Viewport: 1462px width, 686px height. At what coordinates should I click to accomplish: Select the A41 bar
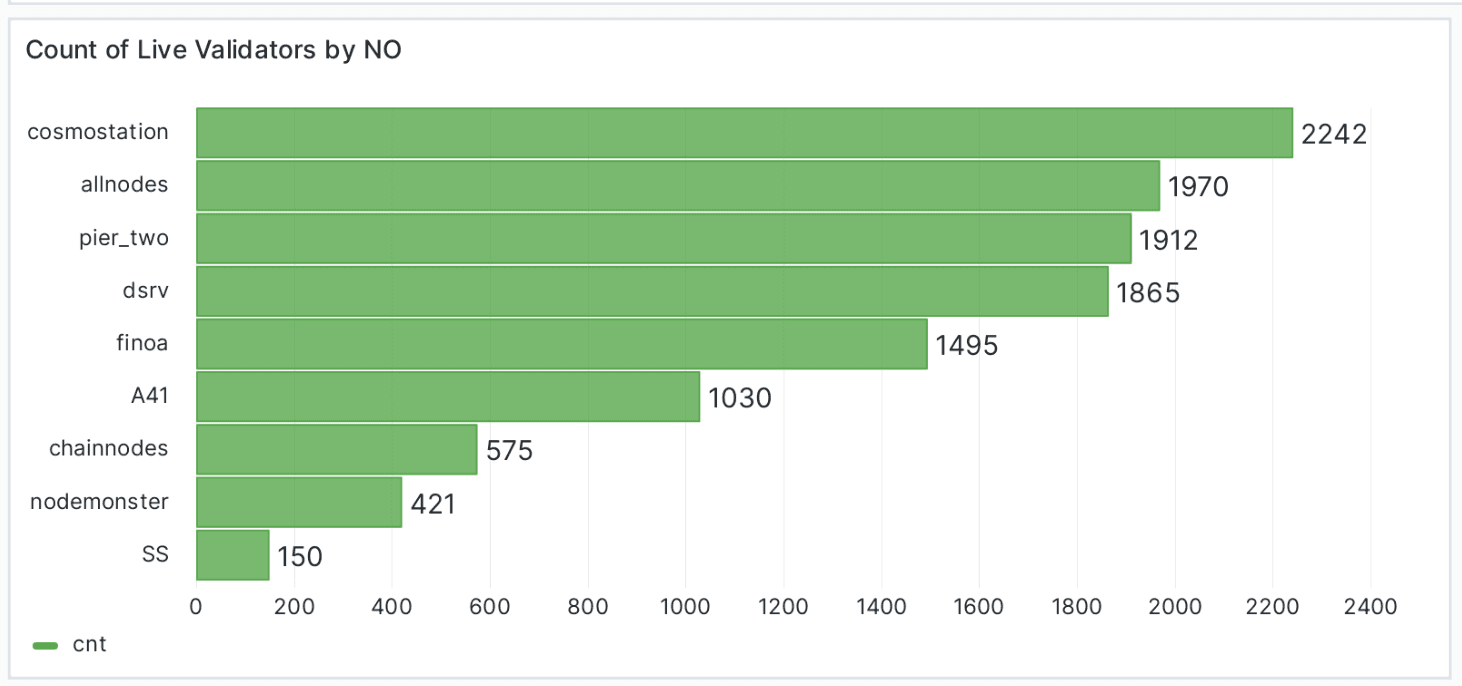[447, 398]
